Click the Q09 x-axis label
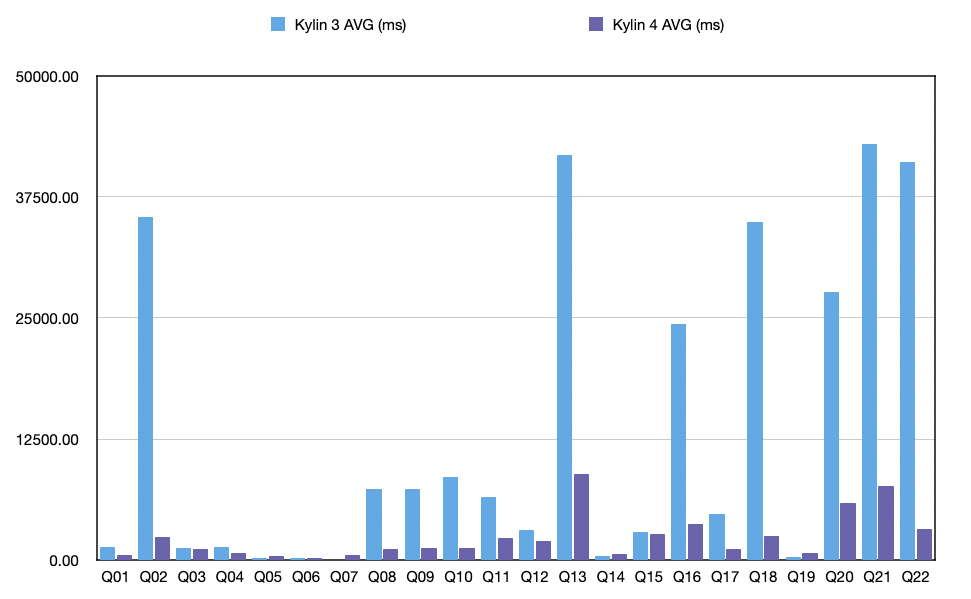This screenshot has width=971, height=599. tap(420, 577)
